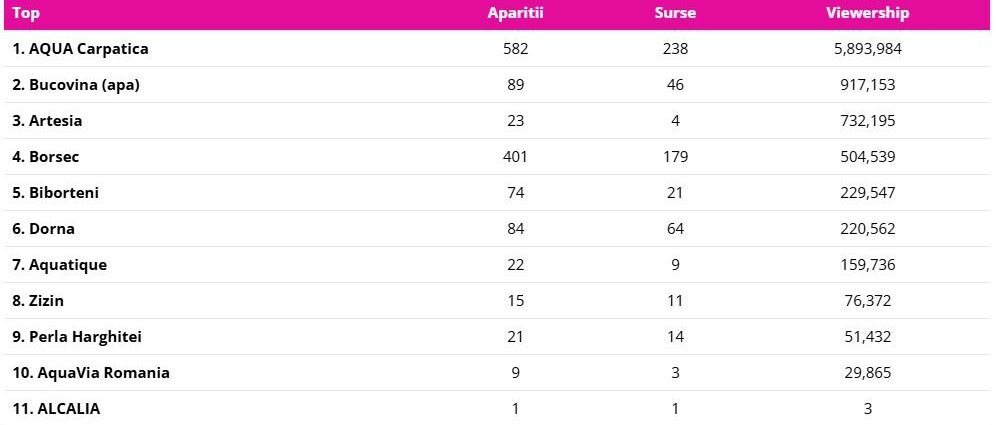Select Borsec's Aparitii value 401
The height and width of the screenshot is (425, 997).
pos(515,156)
